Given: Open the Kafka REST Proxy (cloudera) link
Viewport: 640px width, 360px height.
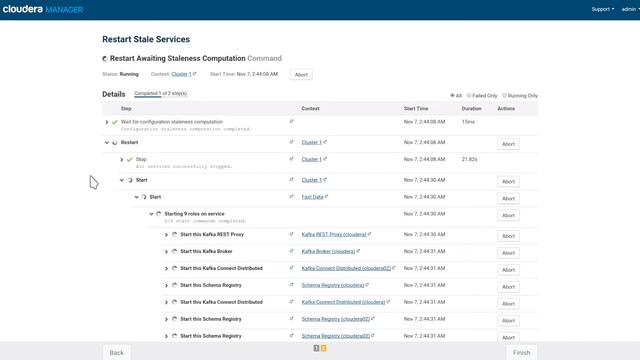Looking at the screenshot, I should coord(334,234).
